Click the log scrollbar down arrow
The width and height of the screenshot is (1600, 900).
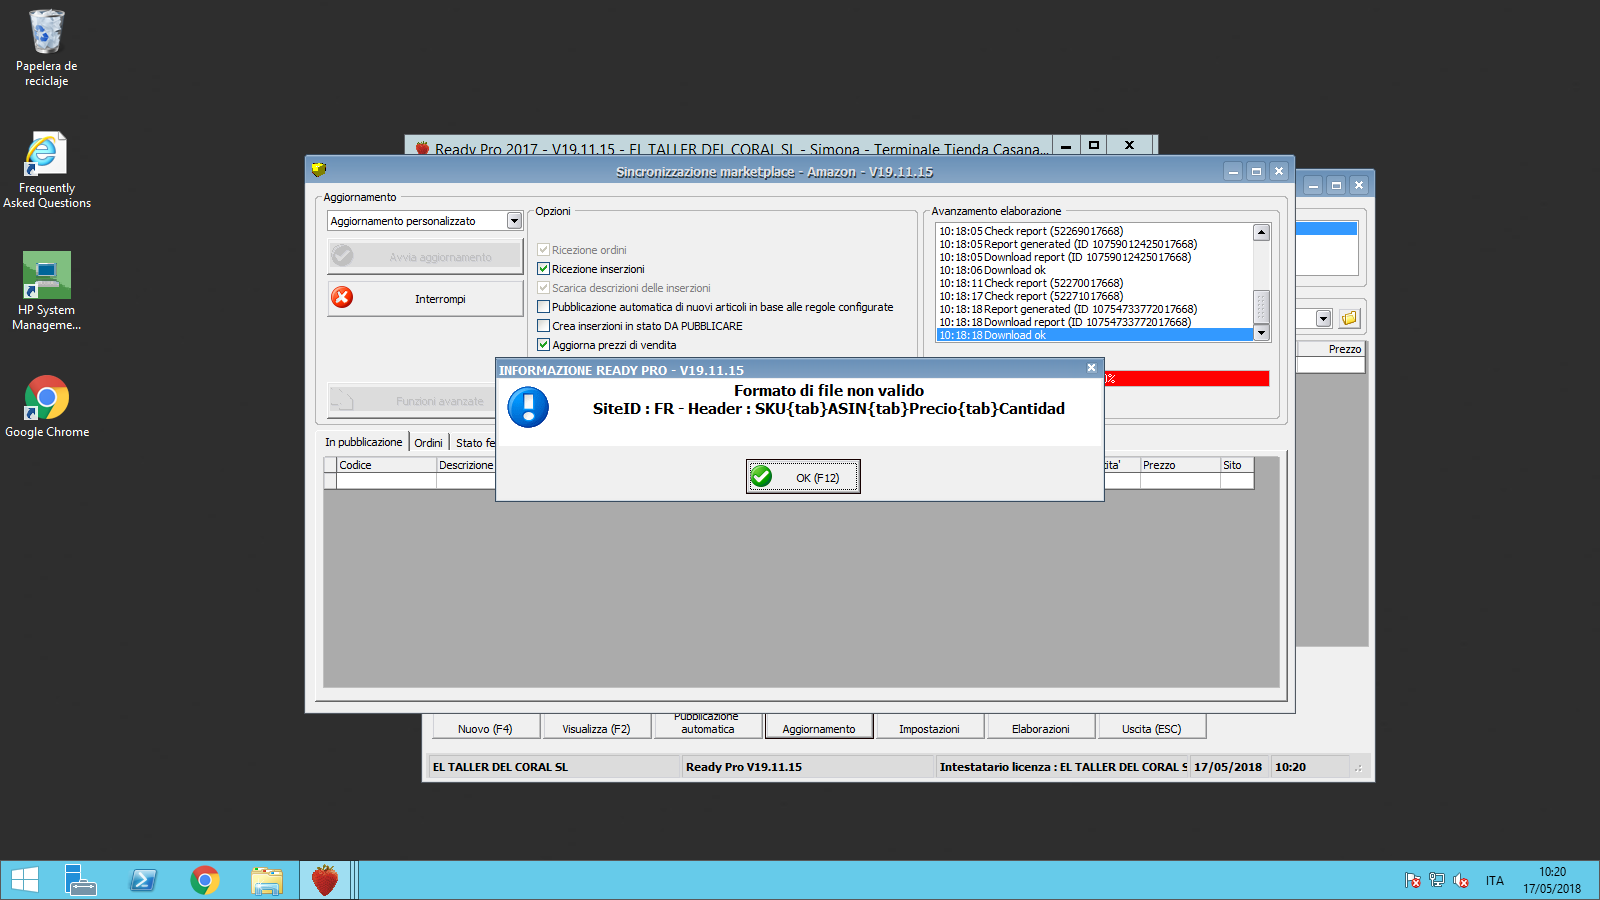tap(1262, 333)
